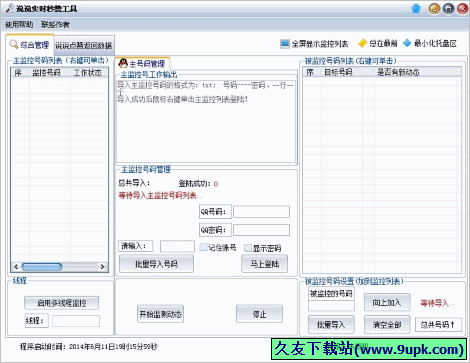
Task: Click the 马上登陆 button
Action: pyautogui.click(x=265, y=264)
